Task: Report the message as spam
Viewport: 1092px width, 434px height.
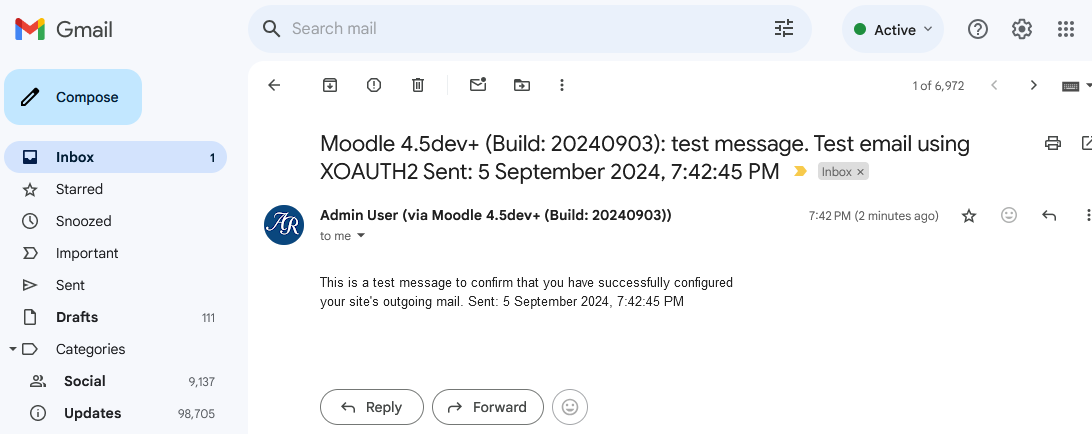Action: click(374, 85)
